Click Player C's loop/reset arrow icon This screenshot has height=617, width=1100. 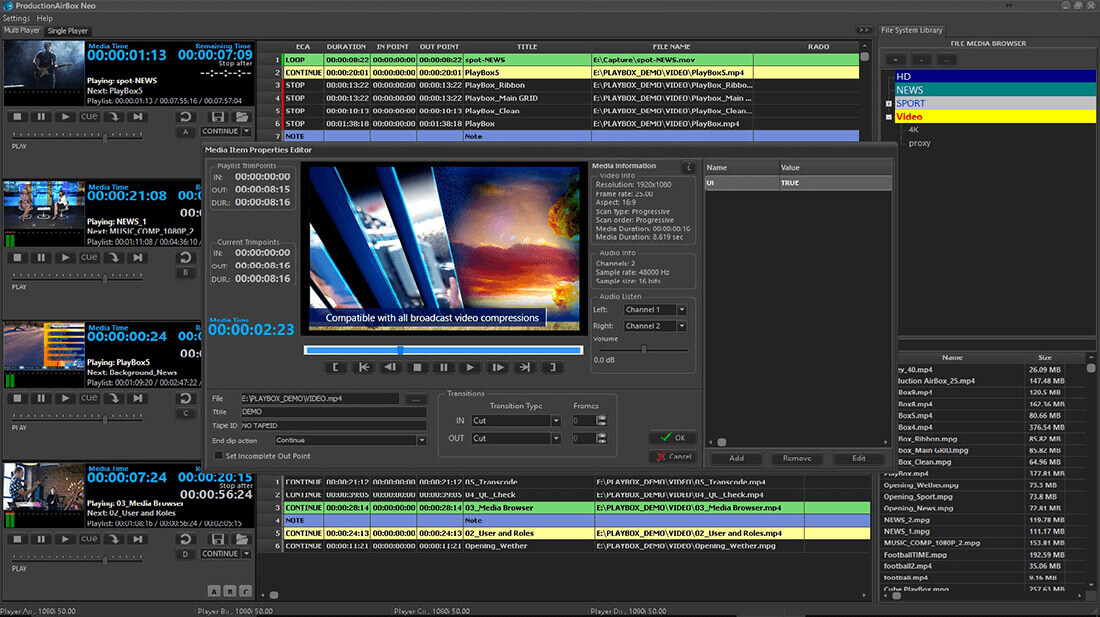point(185,398)
